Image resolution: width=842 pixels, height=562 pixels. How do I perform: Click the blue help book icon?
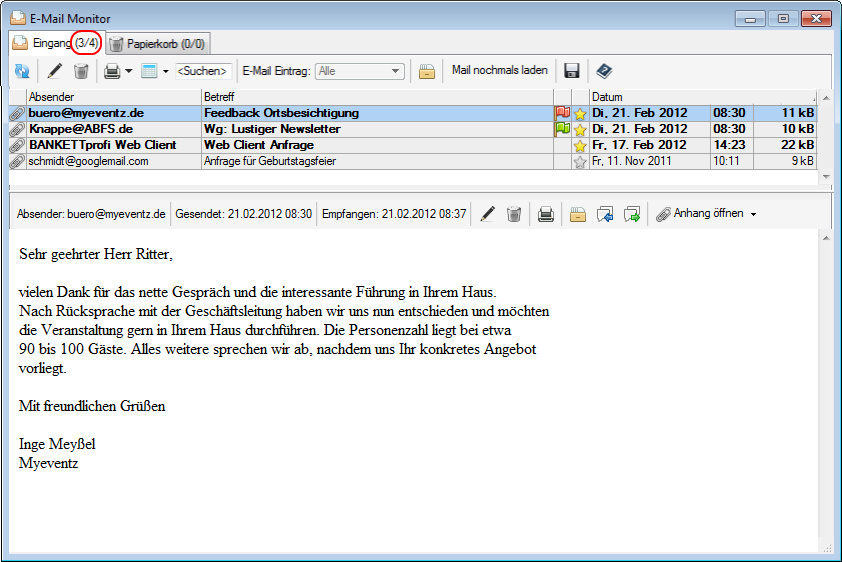tap(604, 71)
